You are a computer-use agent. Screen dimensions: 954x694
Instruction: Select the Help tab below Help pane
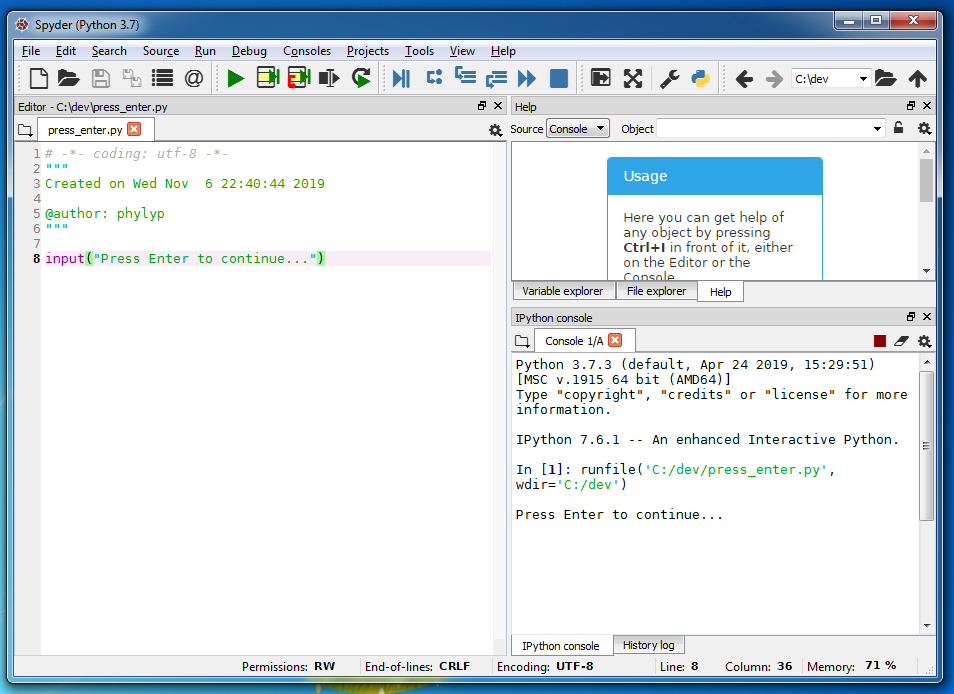(720, 292)
